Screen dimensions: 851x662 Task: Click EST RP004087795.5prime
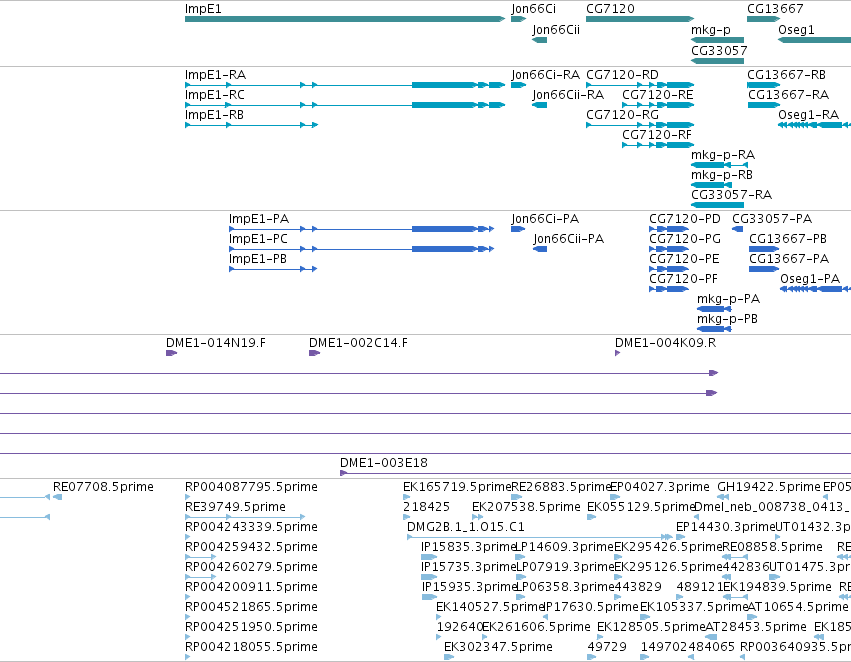[x=251, y=487]
